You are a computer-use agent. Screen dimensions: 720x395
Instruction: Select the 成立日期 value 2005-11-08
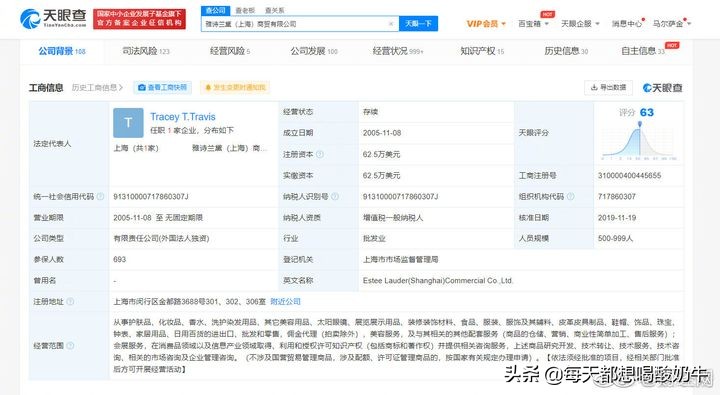click(382, 133)
